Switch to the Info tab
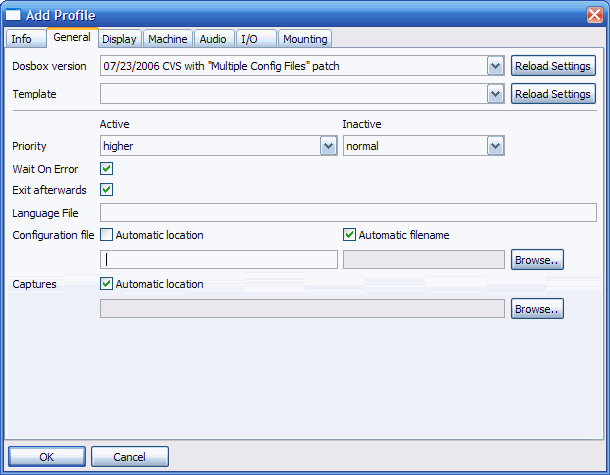The width and height of the screenshot is (610, 475). tap(21, 39)
